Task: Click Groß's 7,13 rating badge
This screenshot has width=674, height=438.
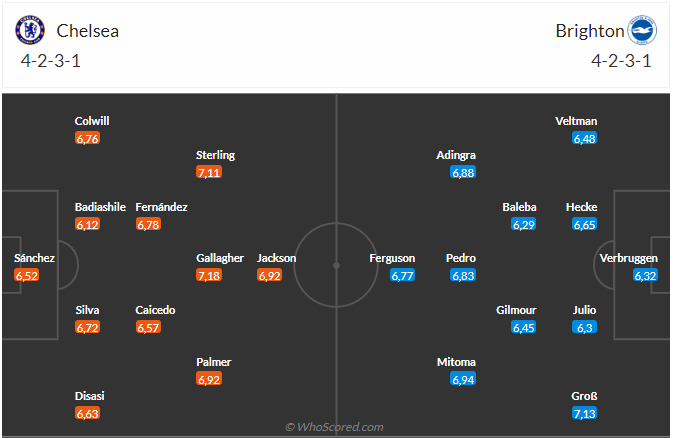Action: tap(584, 413)
